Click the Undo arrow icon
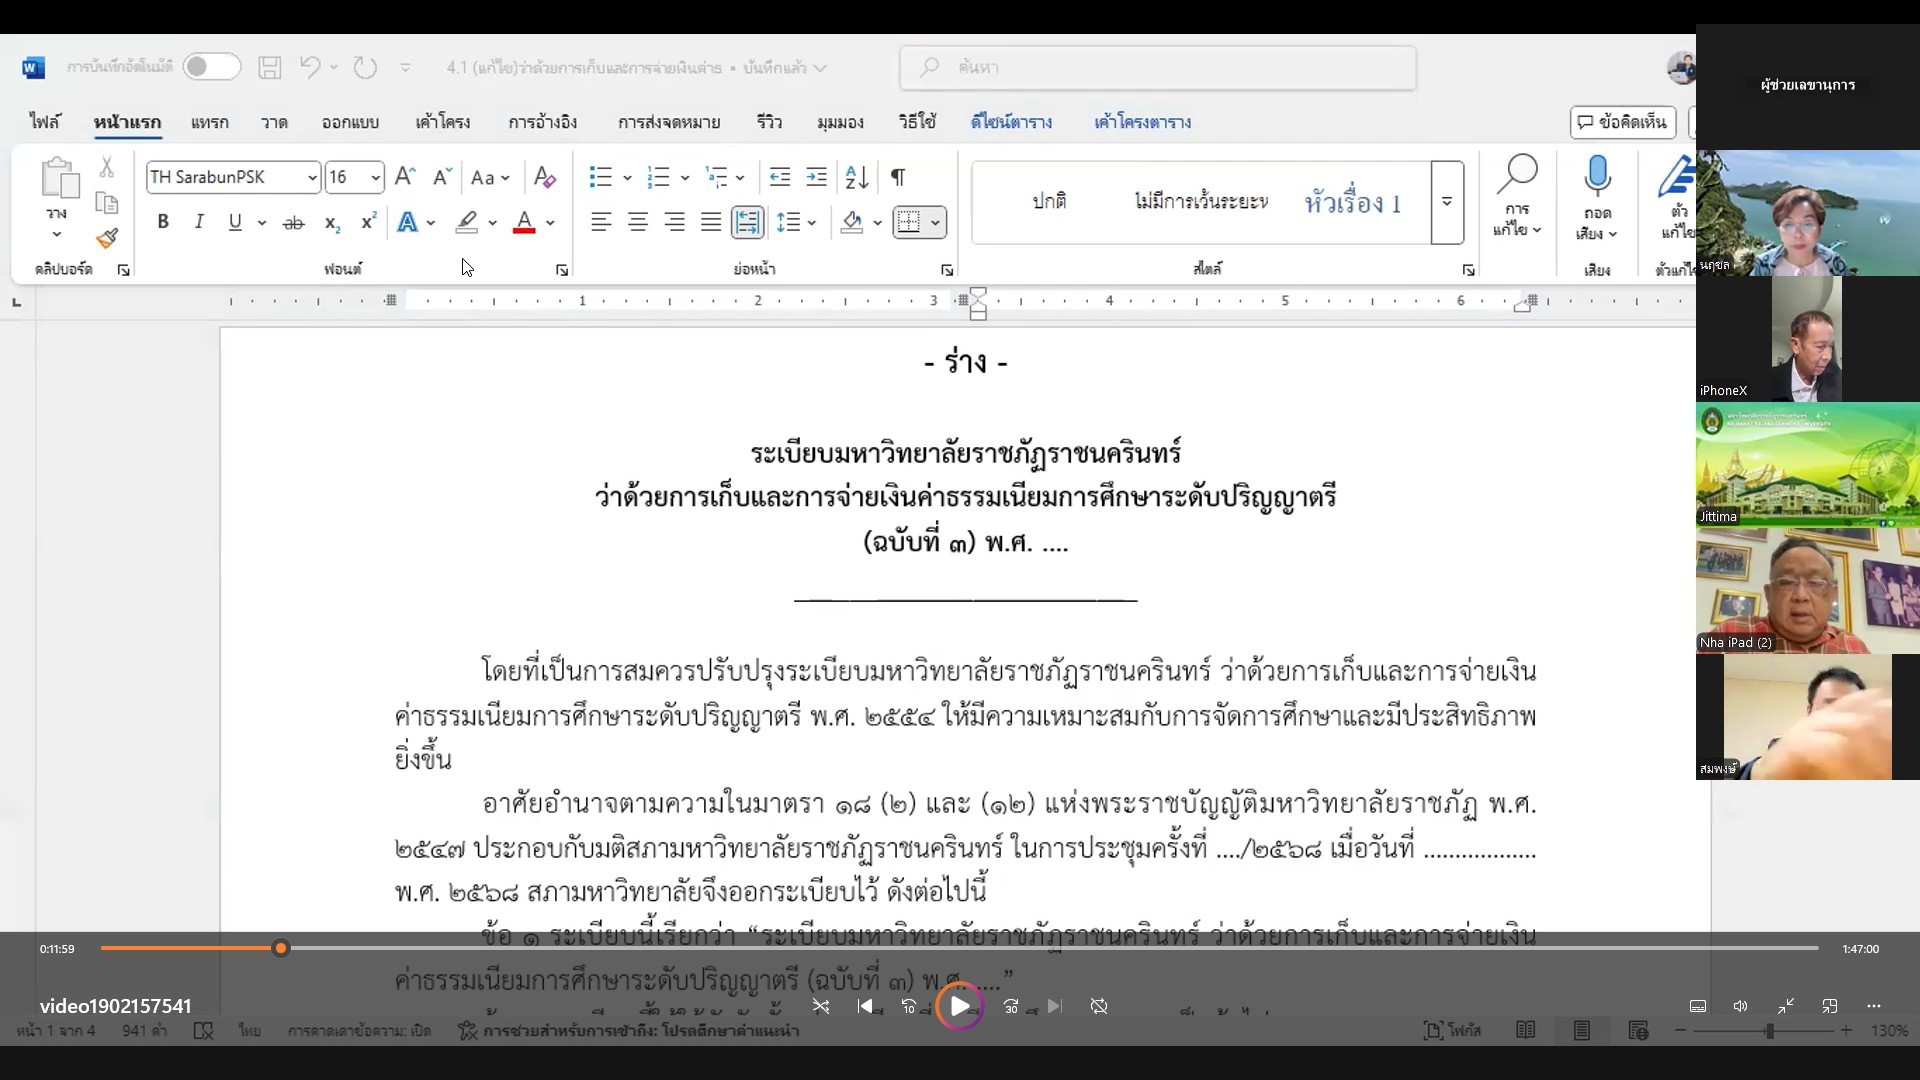This screenshot has height=1080, width=1920. coord(310,67)
